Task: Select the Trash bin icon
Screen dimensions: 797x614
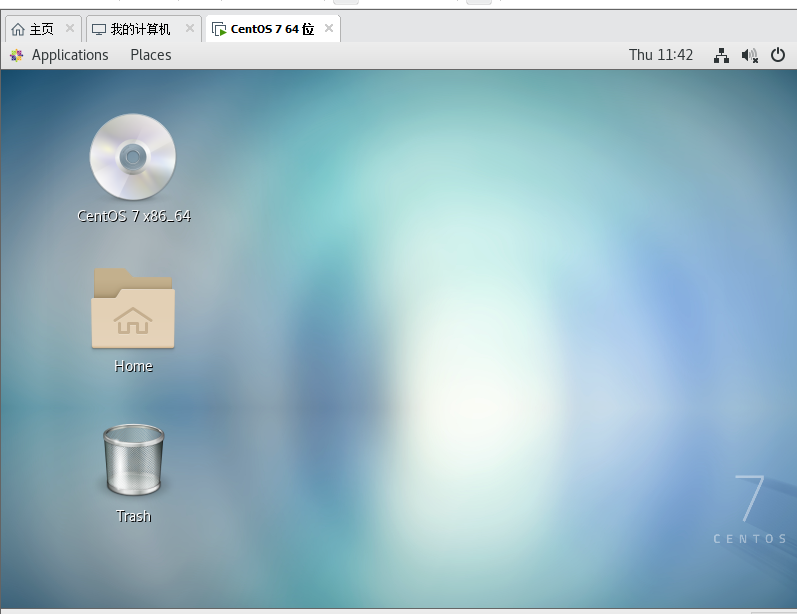Action: tap(134, 460)
